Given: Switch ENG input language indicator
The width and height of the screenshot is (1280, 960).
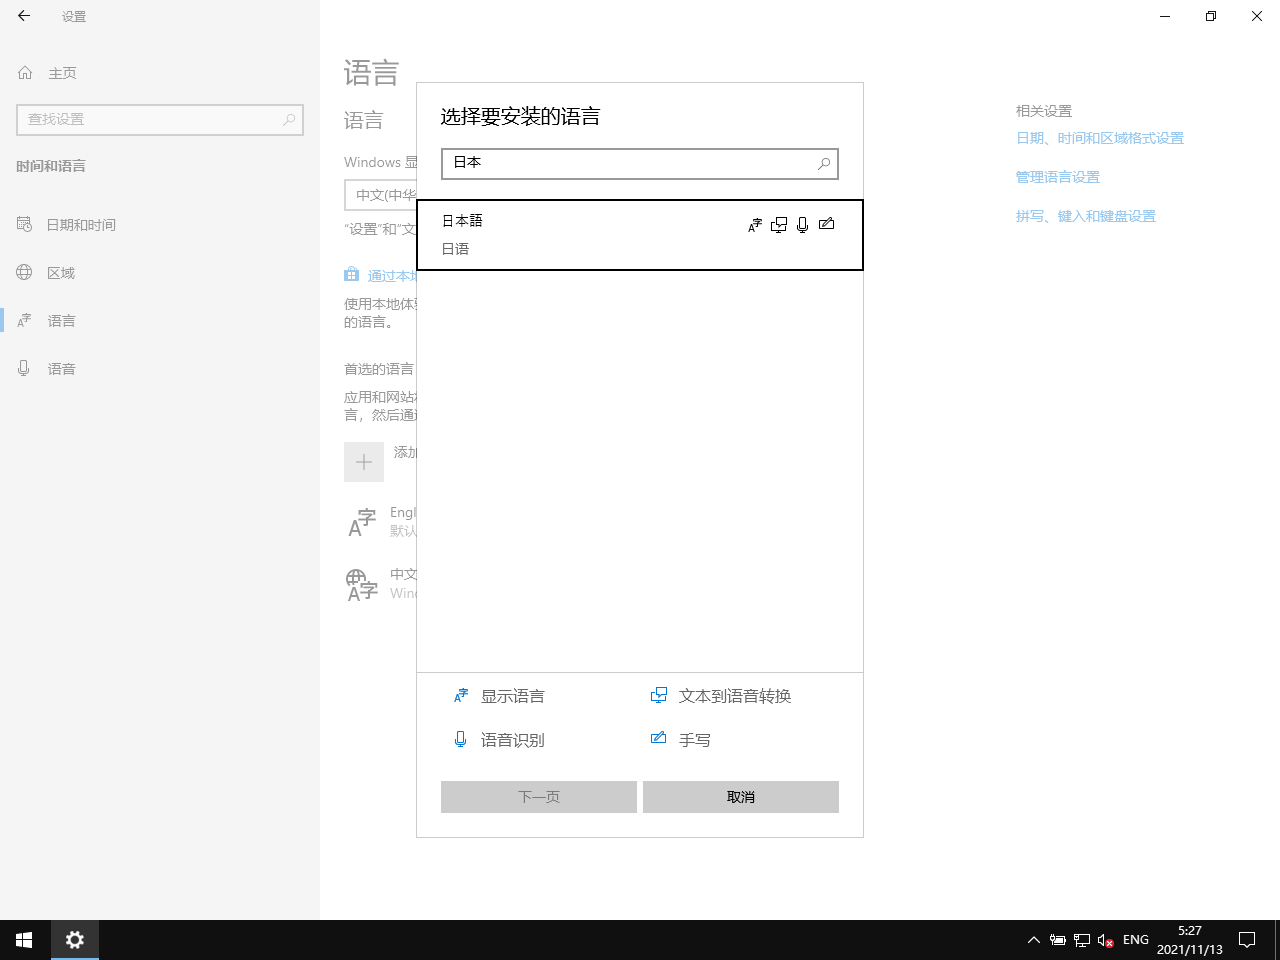Looking at the screenshot, I should click(1136, 940).
